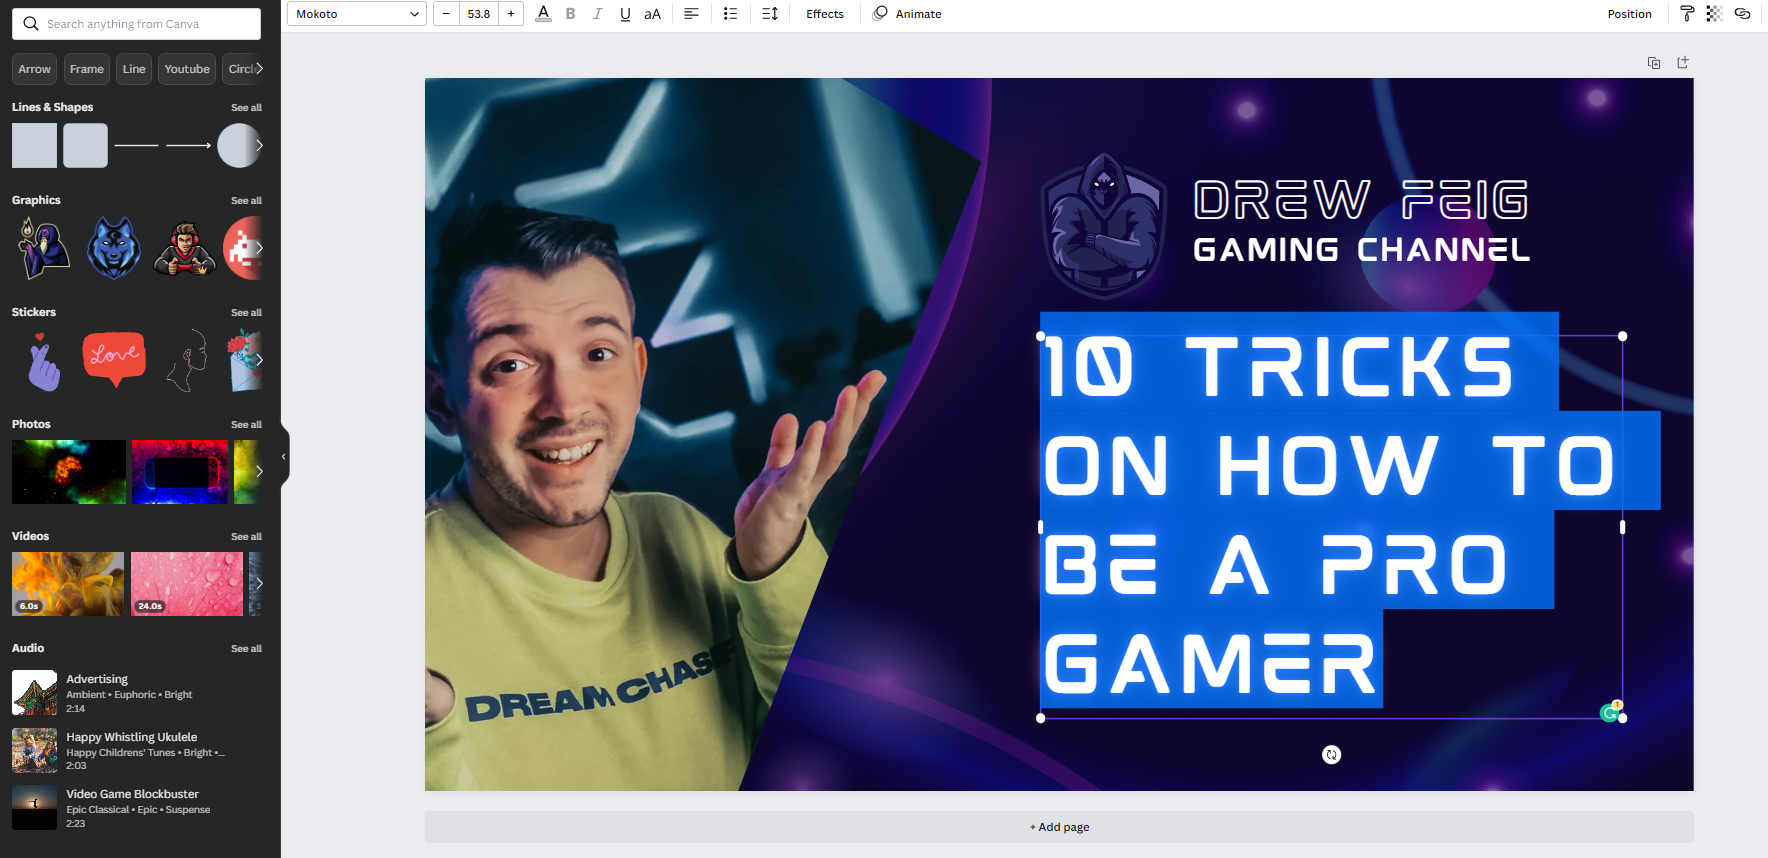The width and height of the screenshot is (1768, 858).
Task: Toggle bold formatting
Action: tap(570, 14)
